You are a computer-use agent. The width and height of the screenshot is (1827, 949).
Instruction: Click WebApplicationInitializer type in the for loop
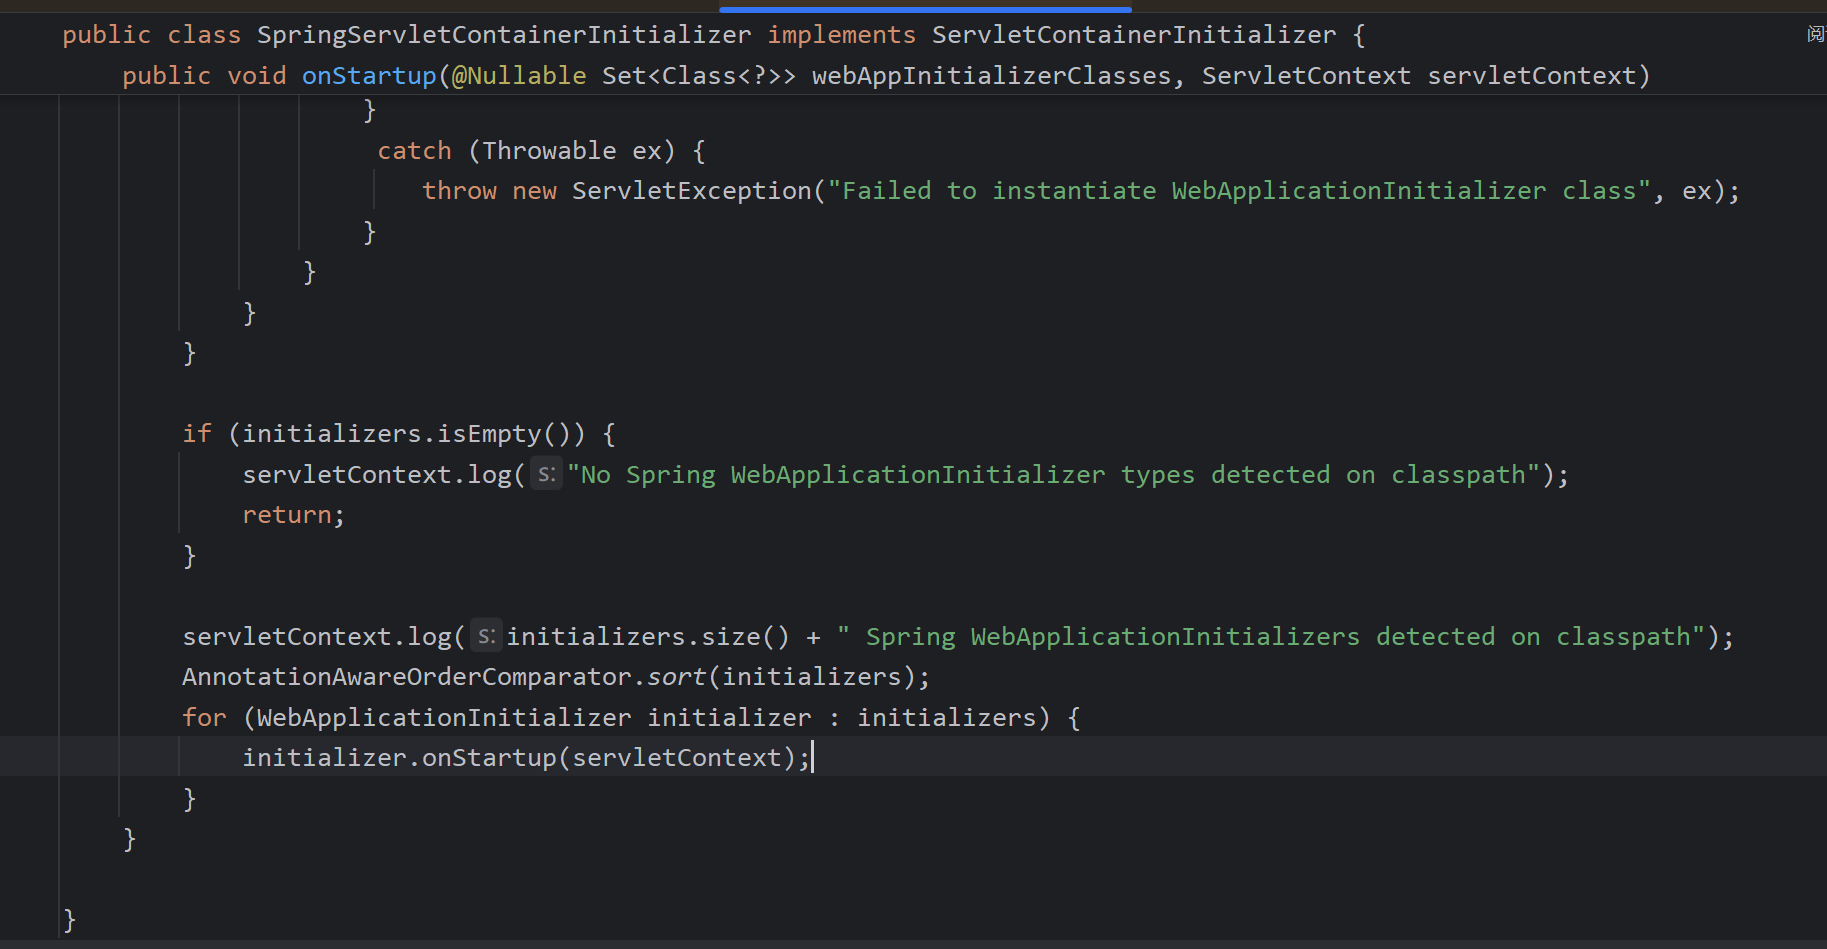pyautogui.click(x=444, y=718)
